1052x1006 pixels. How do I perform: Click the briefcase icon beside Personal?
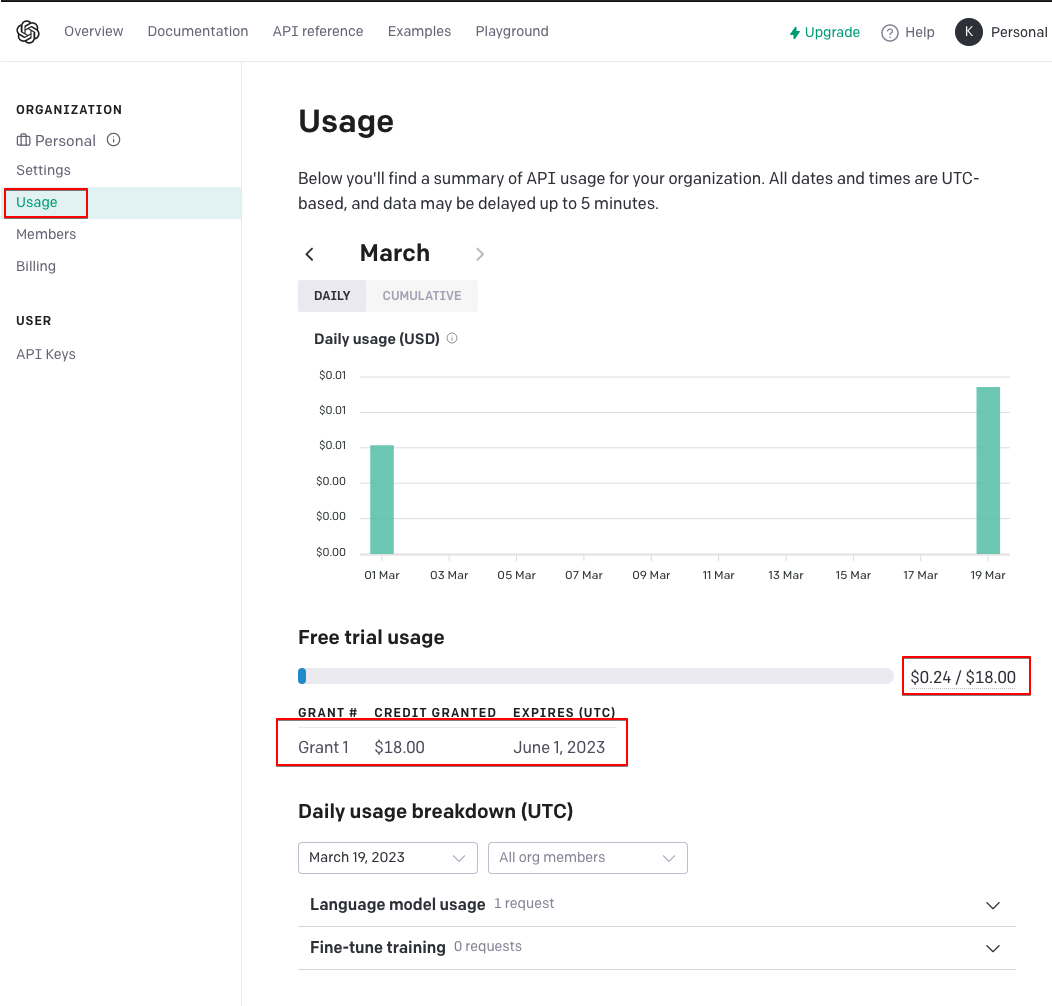click(23, 140)
